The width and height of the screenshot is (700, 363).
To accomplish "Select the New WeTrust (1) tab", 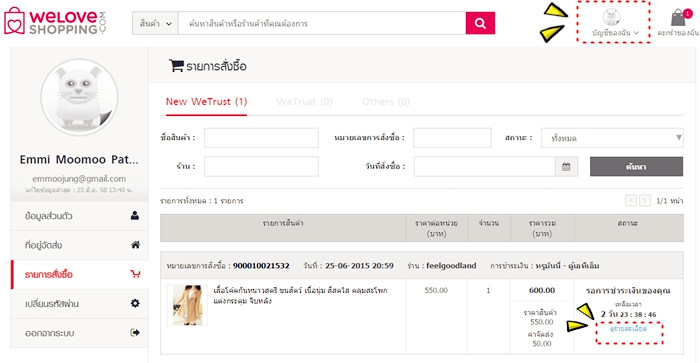I will pyautogui.click(x=206, y=102).
